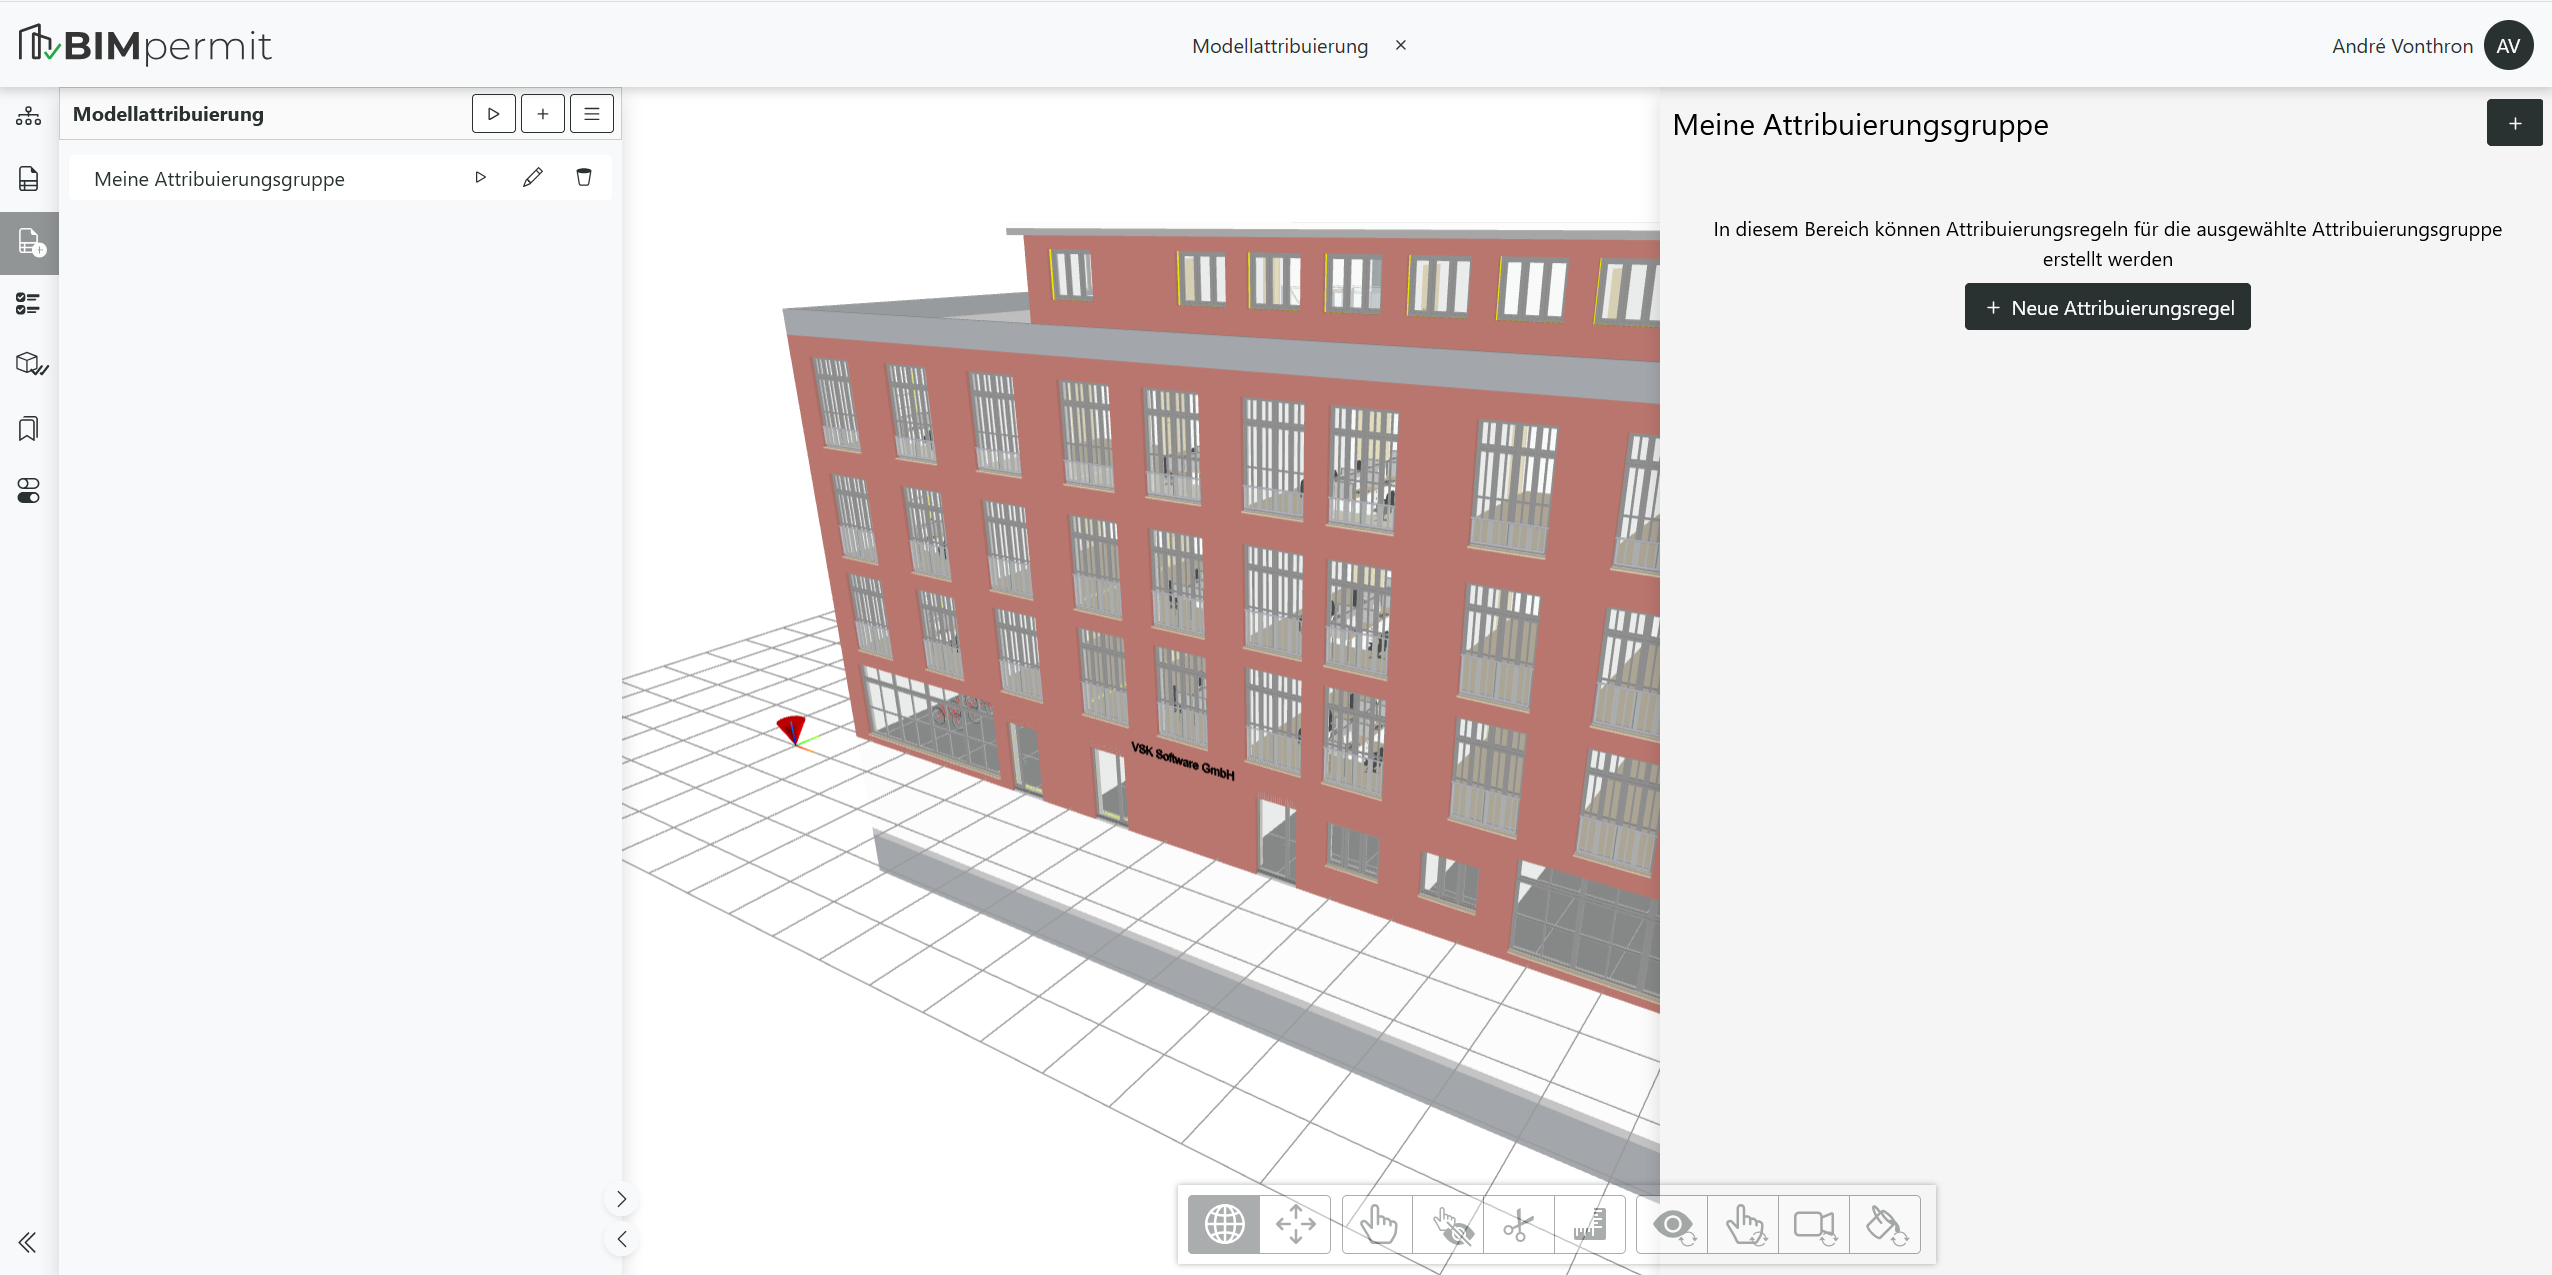Reset colors with the paint bucket refresh icon
The width and height of the screenshot is (2552, 1275).
pyautogui.click(x=1885, y=1224)
